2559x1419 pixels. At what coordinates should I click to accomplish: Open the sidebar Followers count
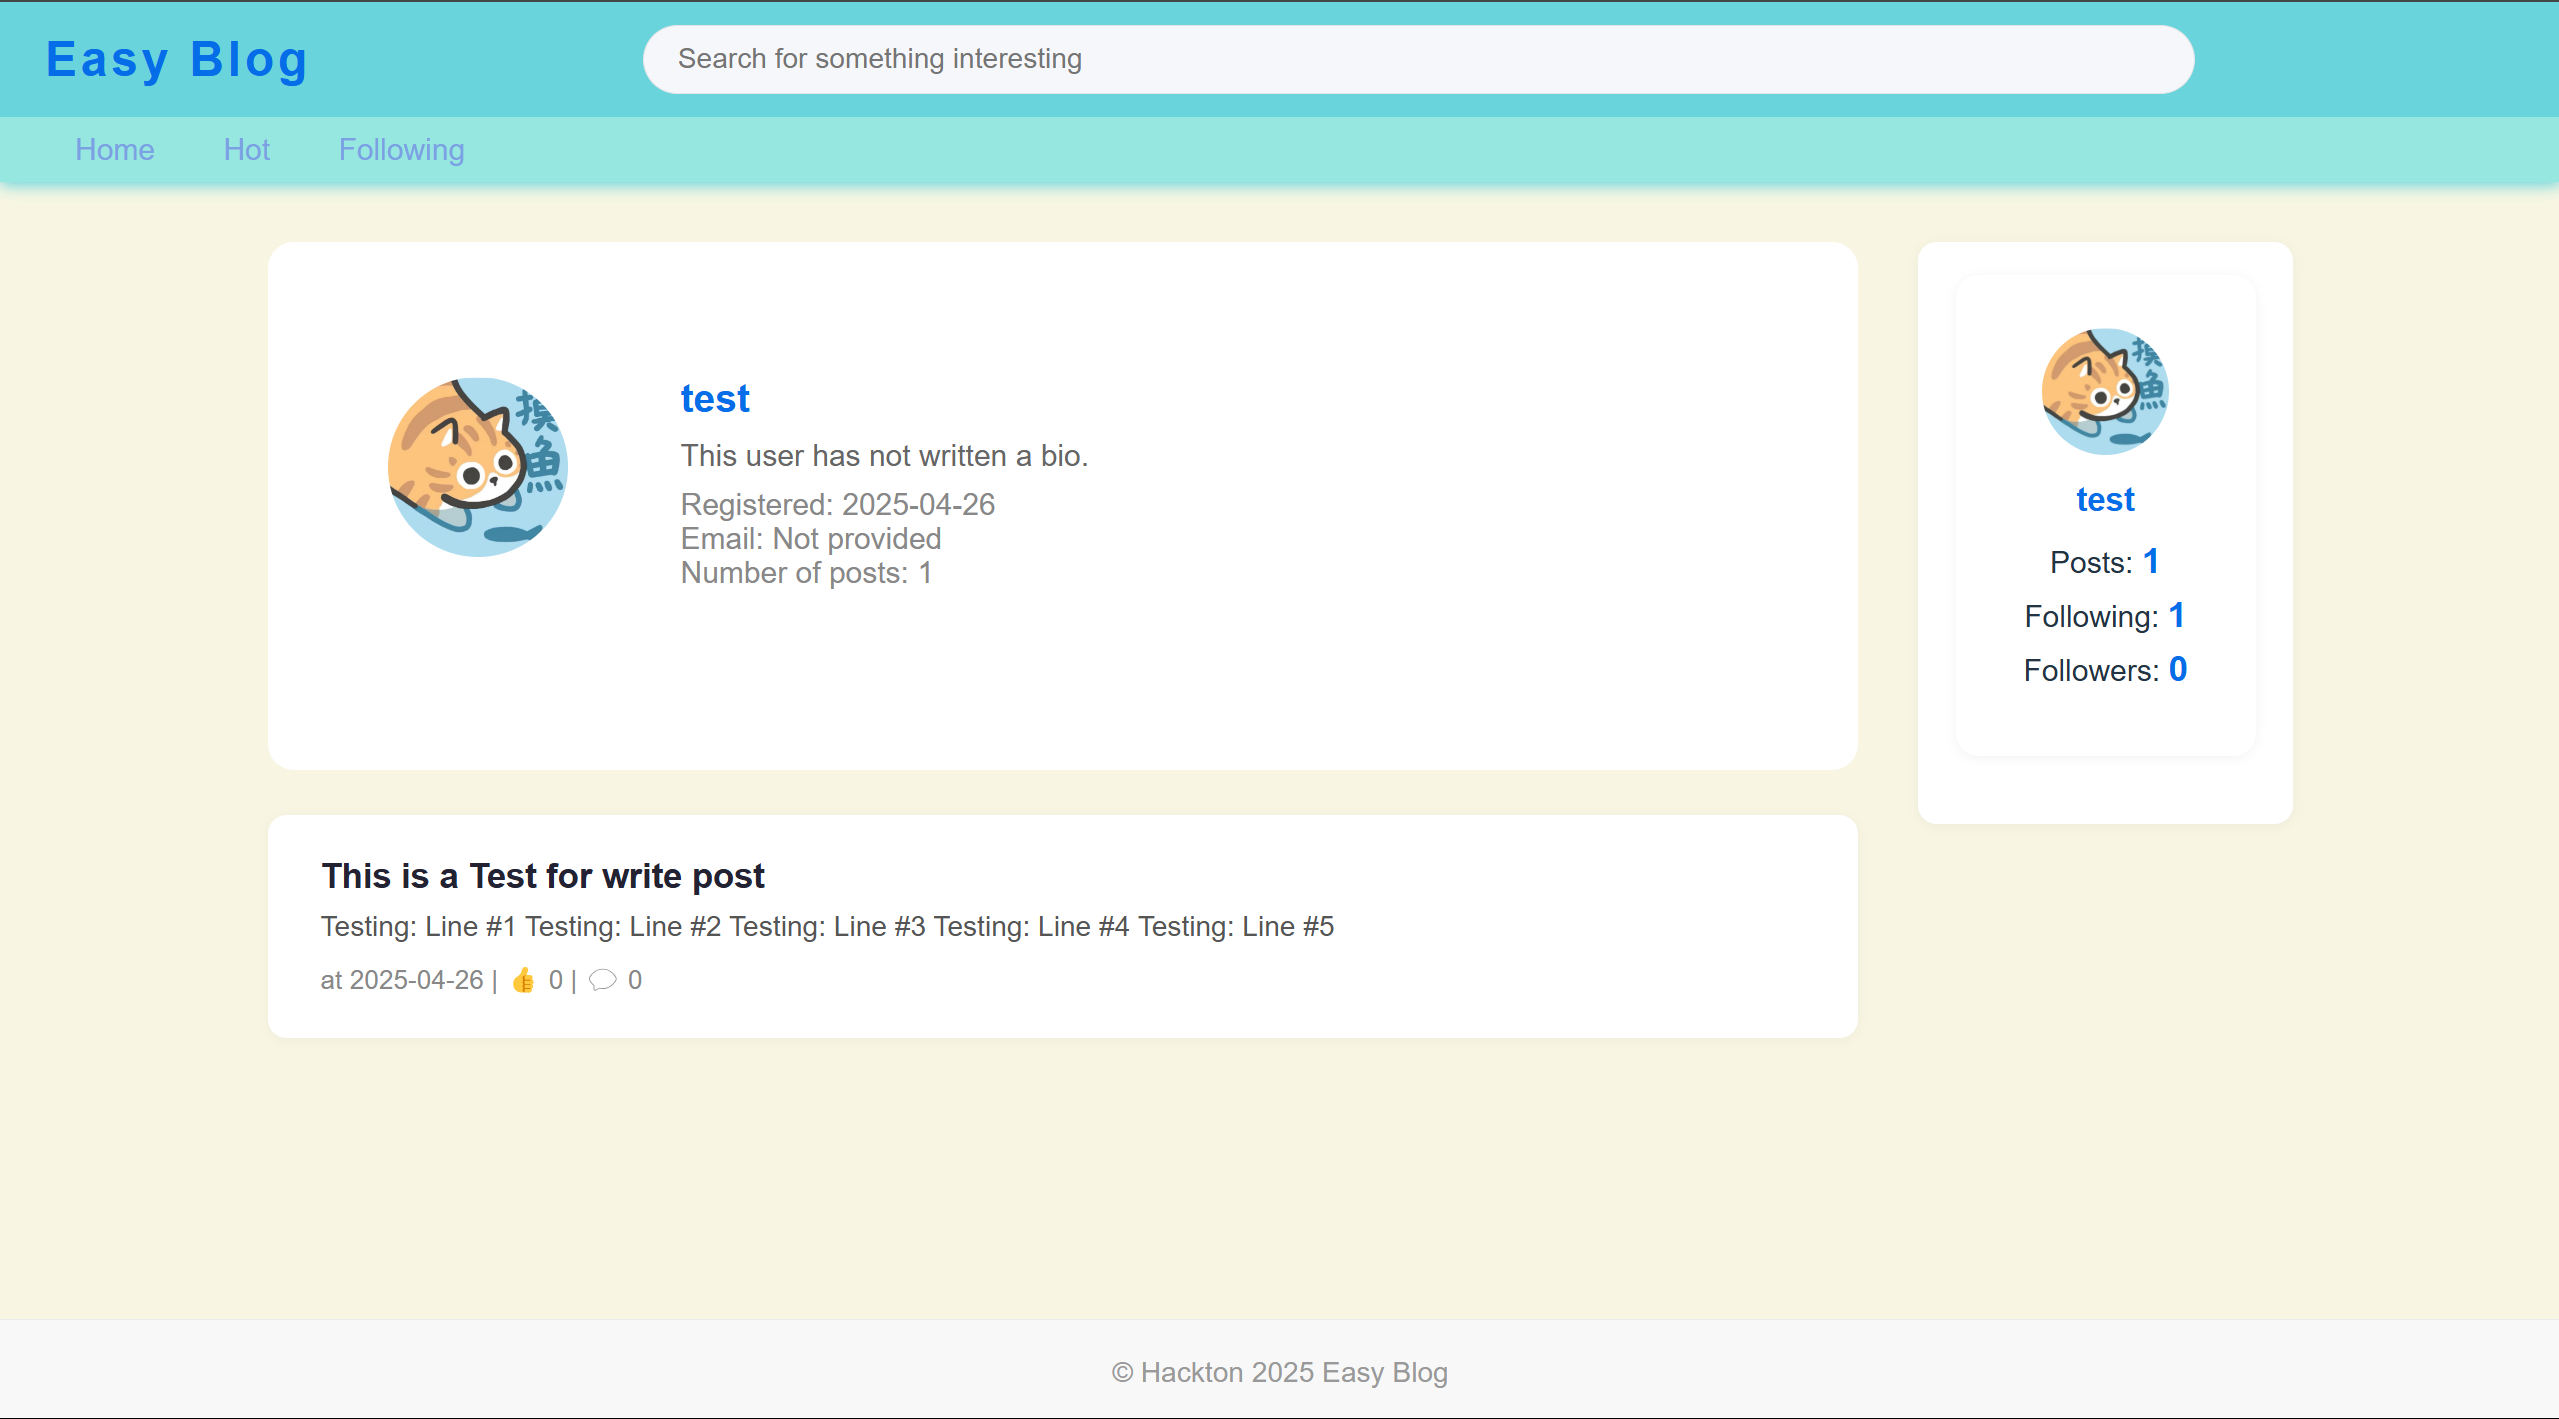click(2177, 670)
